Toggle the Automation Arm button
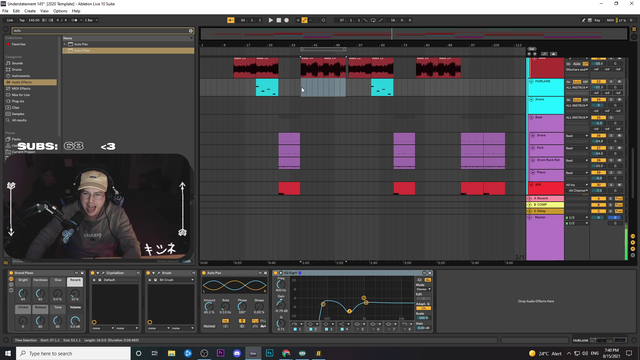The image size is (640, 360). [x=304, y=20]
